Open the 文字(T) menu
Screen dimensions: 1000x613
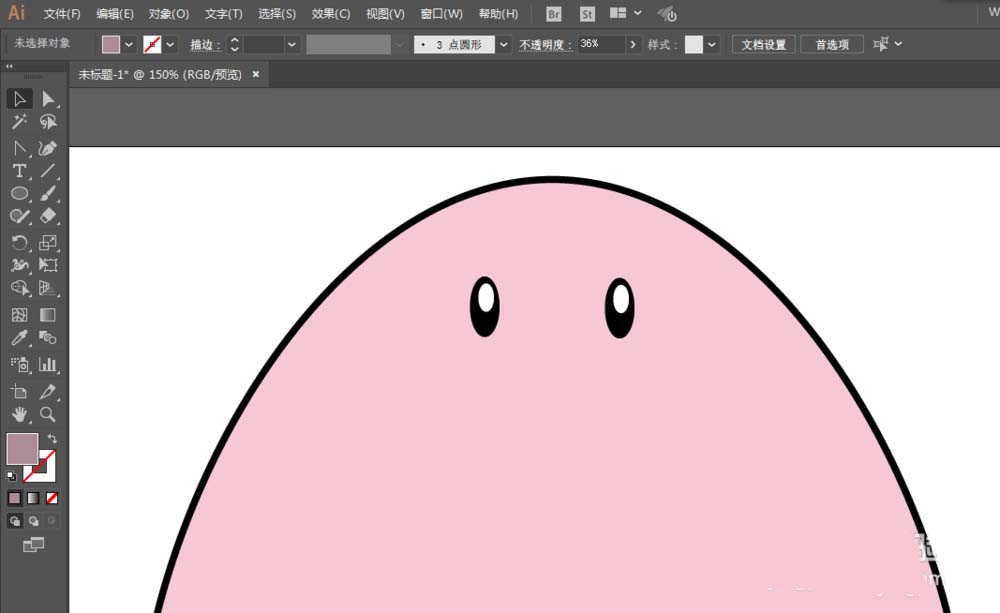coord(223,13)
